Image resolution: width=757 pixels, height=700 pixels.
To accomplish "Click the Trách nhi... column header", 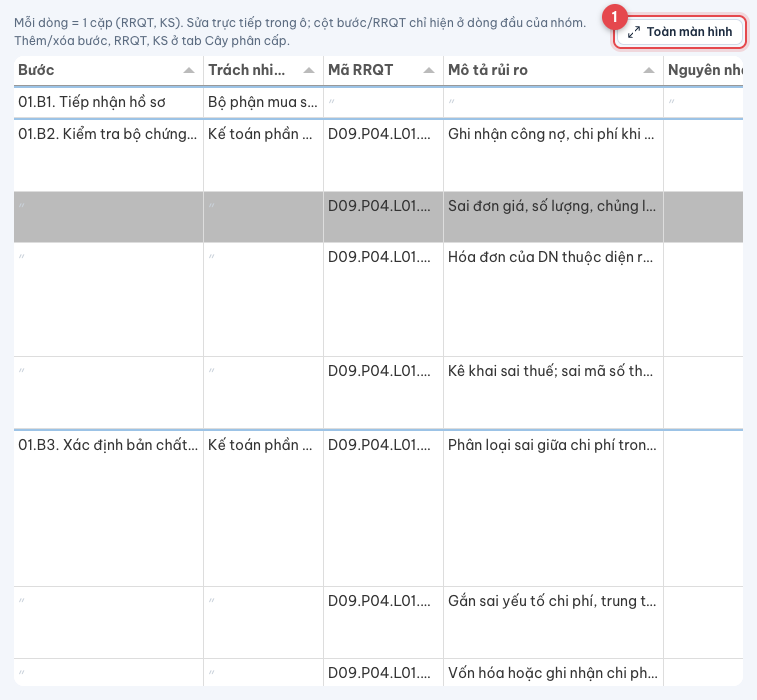I will (264, 70).
